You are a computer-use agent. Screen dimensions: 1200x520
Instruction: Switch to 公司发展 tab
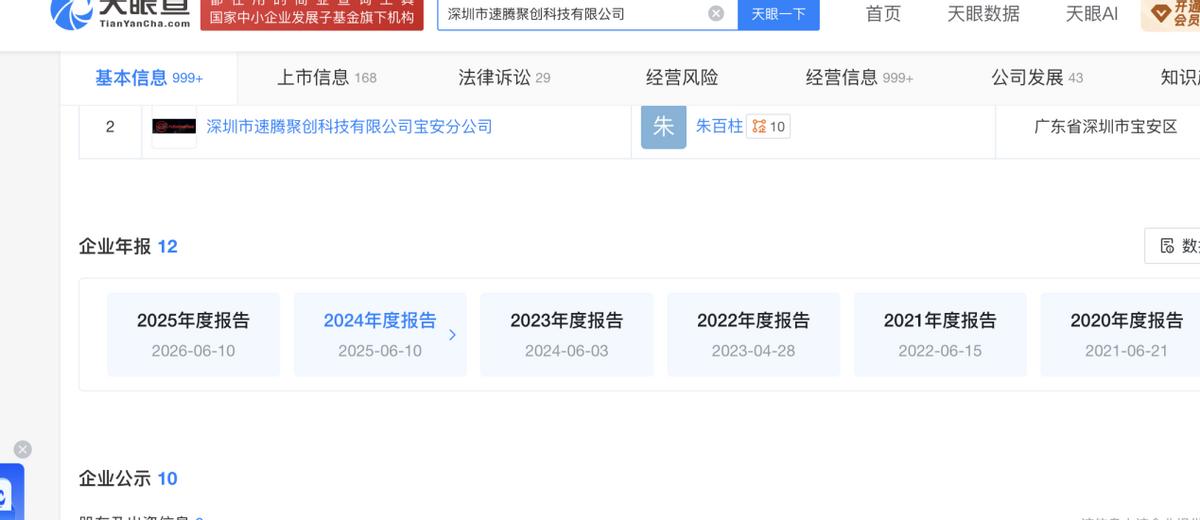coord(1037,78)
